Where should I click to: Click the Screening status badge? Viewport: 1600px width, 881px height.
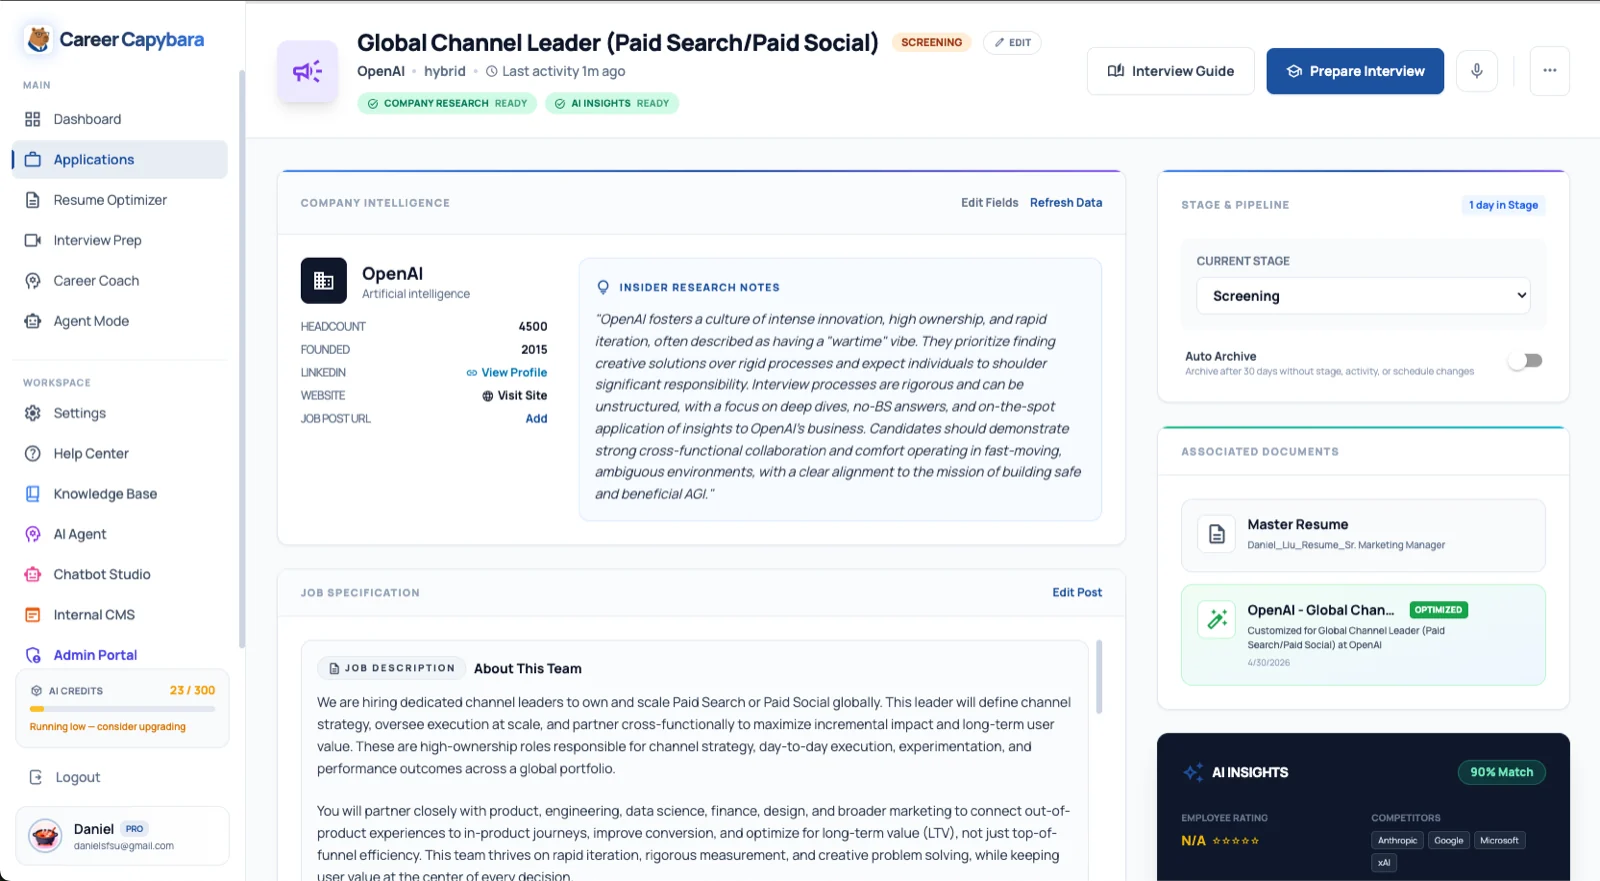[931, 43]
